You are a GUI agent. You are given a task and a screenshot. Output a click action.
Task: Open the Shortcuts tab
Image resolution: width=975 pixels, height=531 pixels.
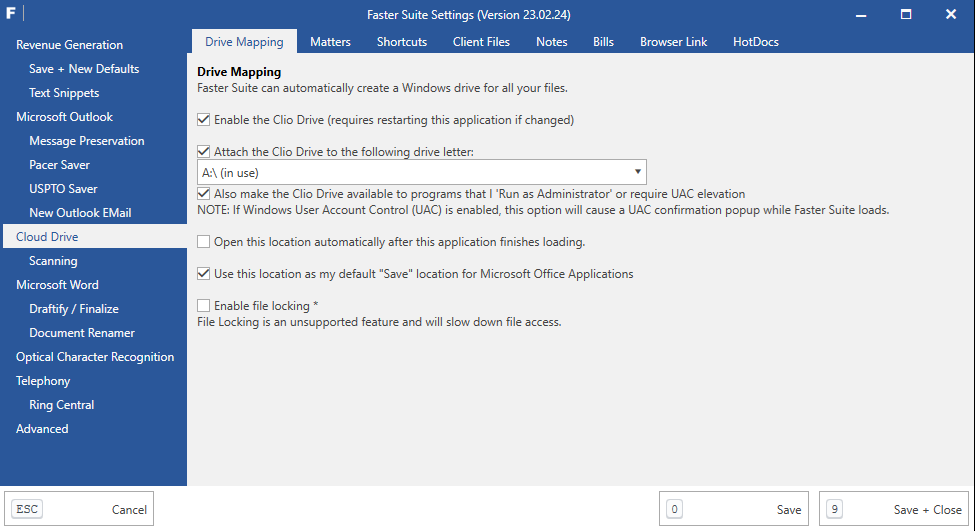[402, 42]
